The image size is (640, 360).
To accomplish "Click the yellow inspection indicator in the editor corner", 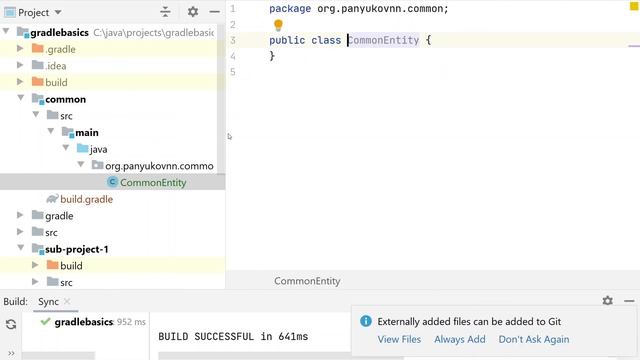I will 634,6.
